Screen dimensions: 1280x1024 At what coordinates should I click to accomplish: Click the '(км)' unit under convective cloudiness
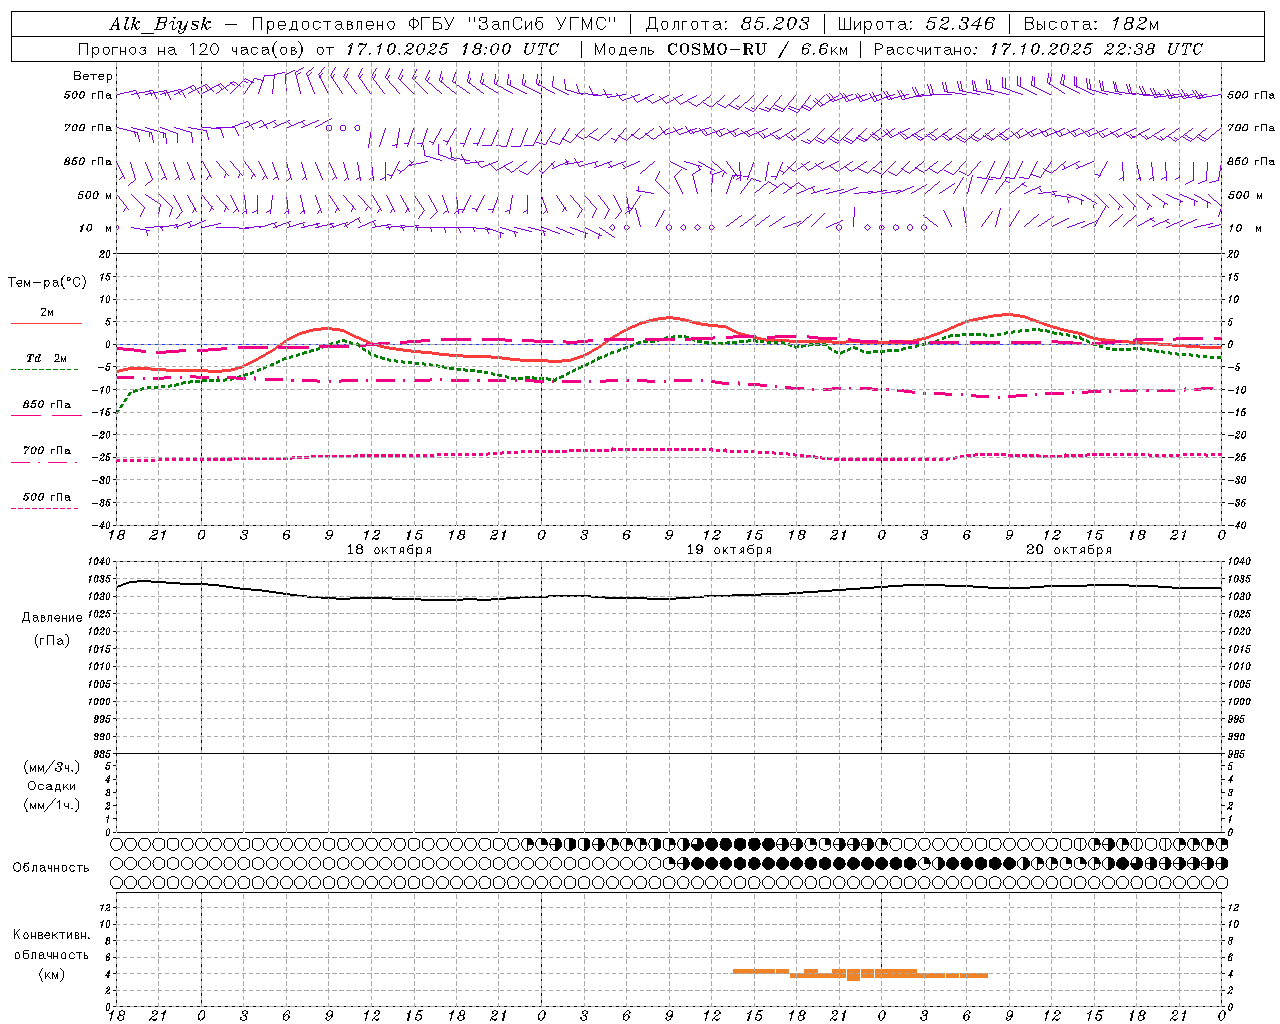tap(52, 974)
